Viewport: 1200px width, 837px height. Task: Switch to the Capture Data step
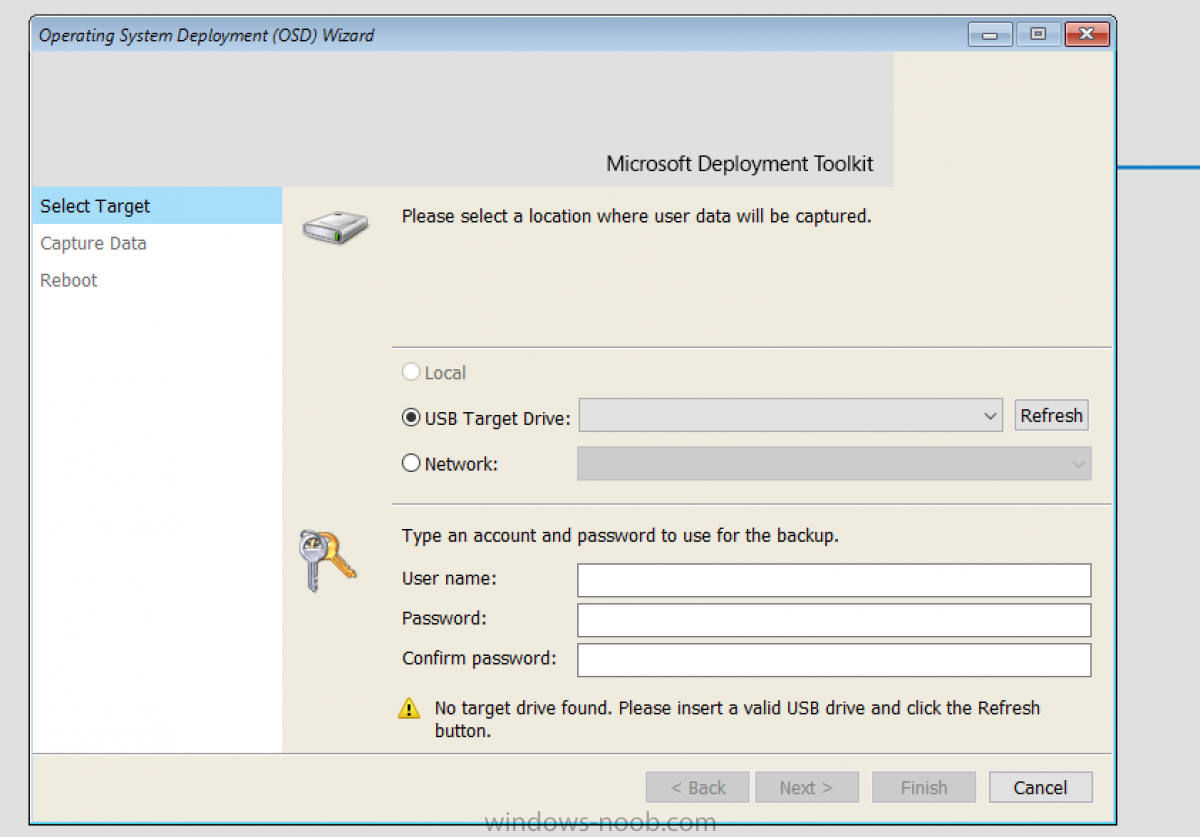pyautogui.click(x=93, y=243)
